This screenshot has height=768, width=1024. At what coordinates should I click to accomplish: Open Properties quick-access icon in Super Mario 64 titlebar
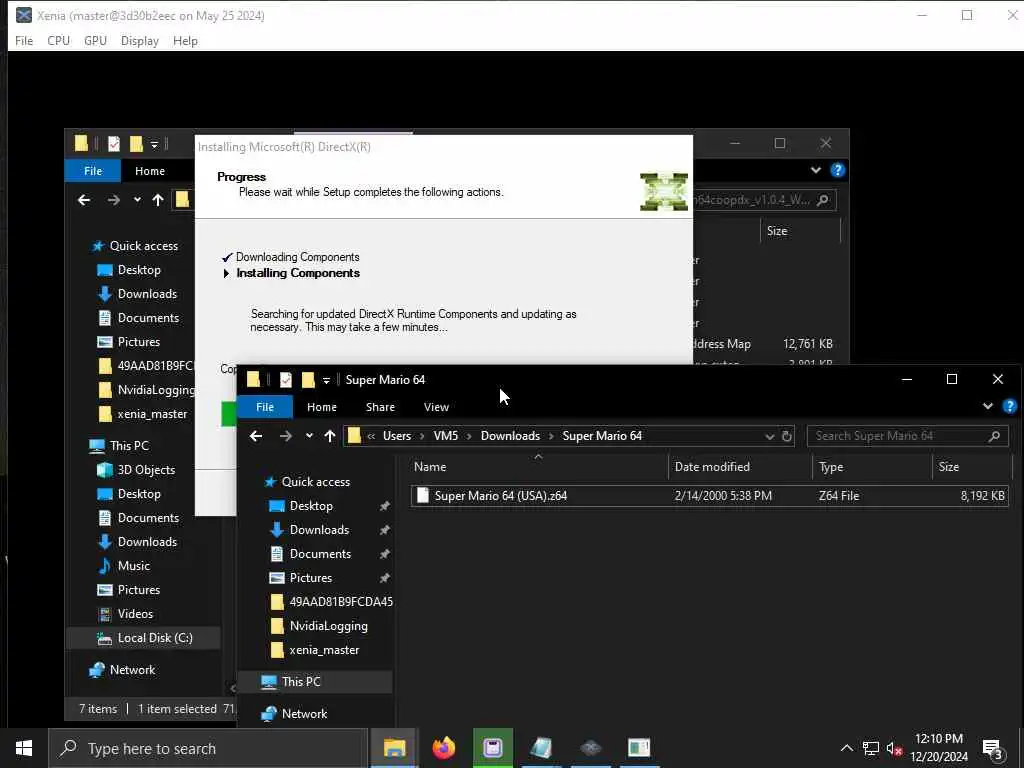[285, 379]
